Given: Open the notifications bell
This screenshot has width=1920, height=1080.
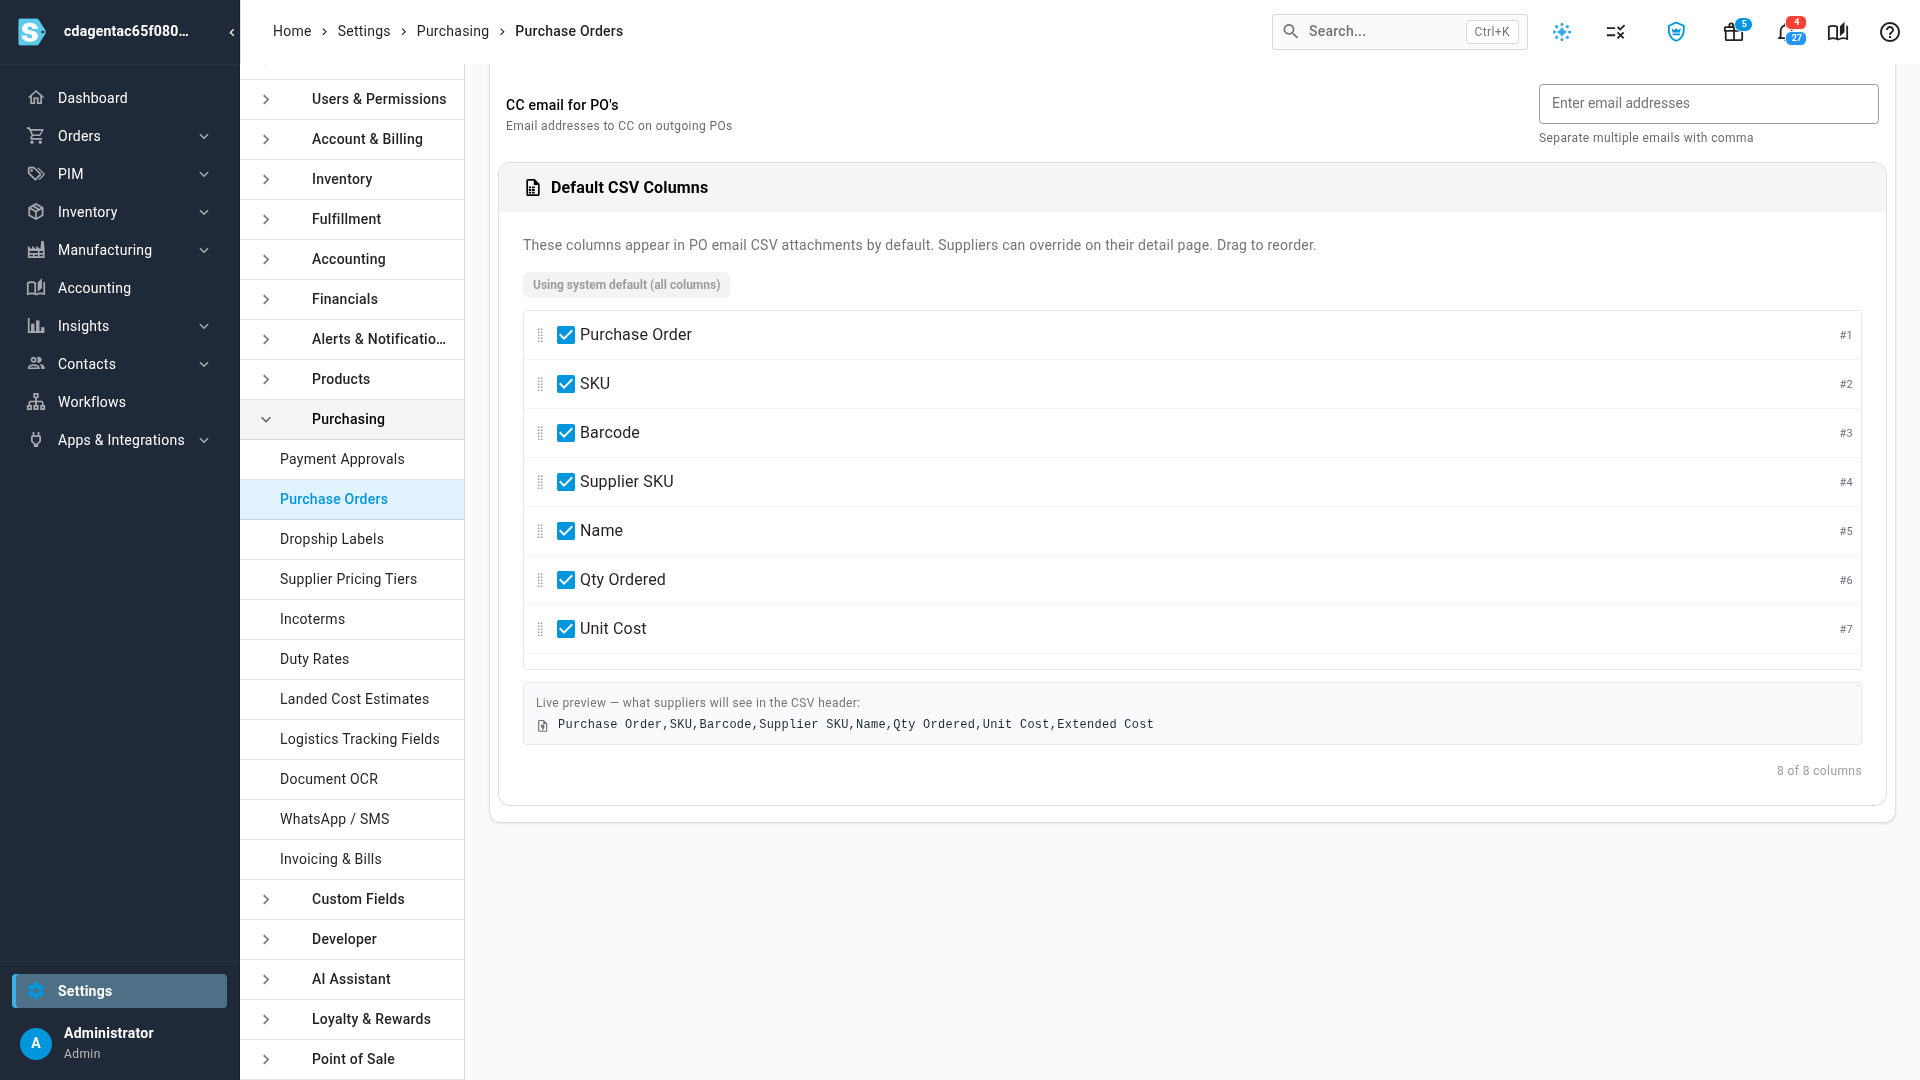Looking at the screenshot, I should 1786,32.
